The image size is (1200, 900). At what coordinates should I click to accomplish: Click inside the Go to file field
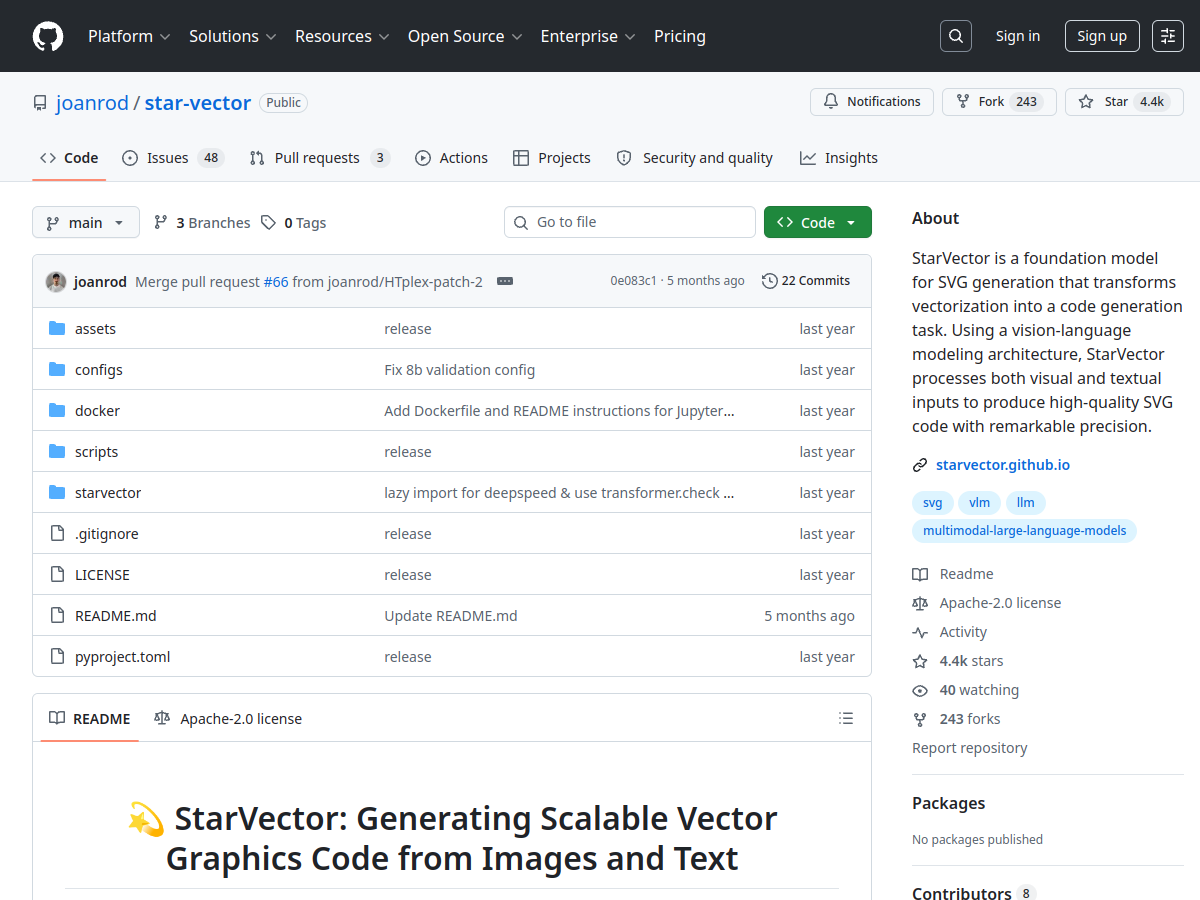point(630,221)
